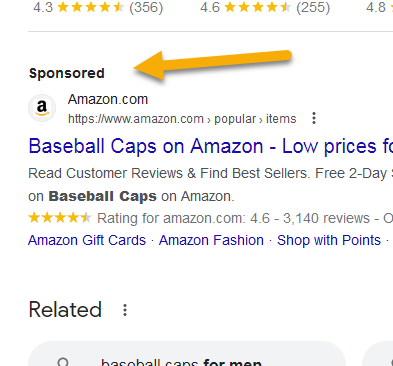Open the three-dot menu beside the Amazon URL

click(x=314, y=118)
